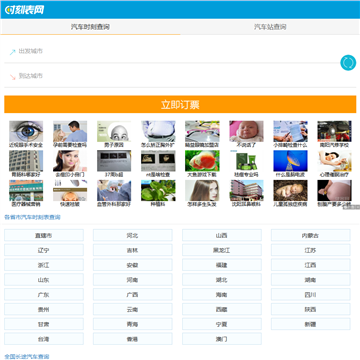Choose the 黑龙江 province button
Viewport: 360px width, 360px height.
click(x=222, y=250)
